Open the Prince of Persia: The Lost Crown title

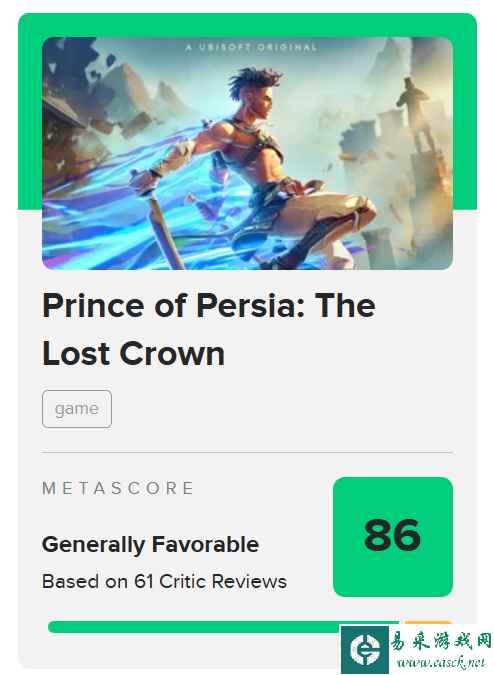coord(209,329)
